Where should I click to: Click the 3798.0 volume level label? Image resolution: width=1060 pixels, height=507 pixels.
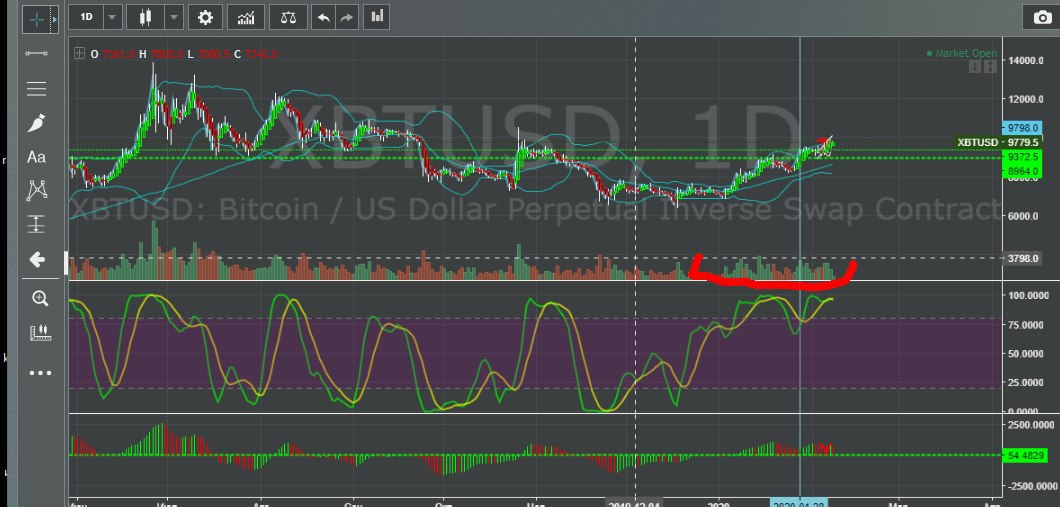coord(1023,258)
